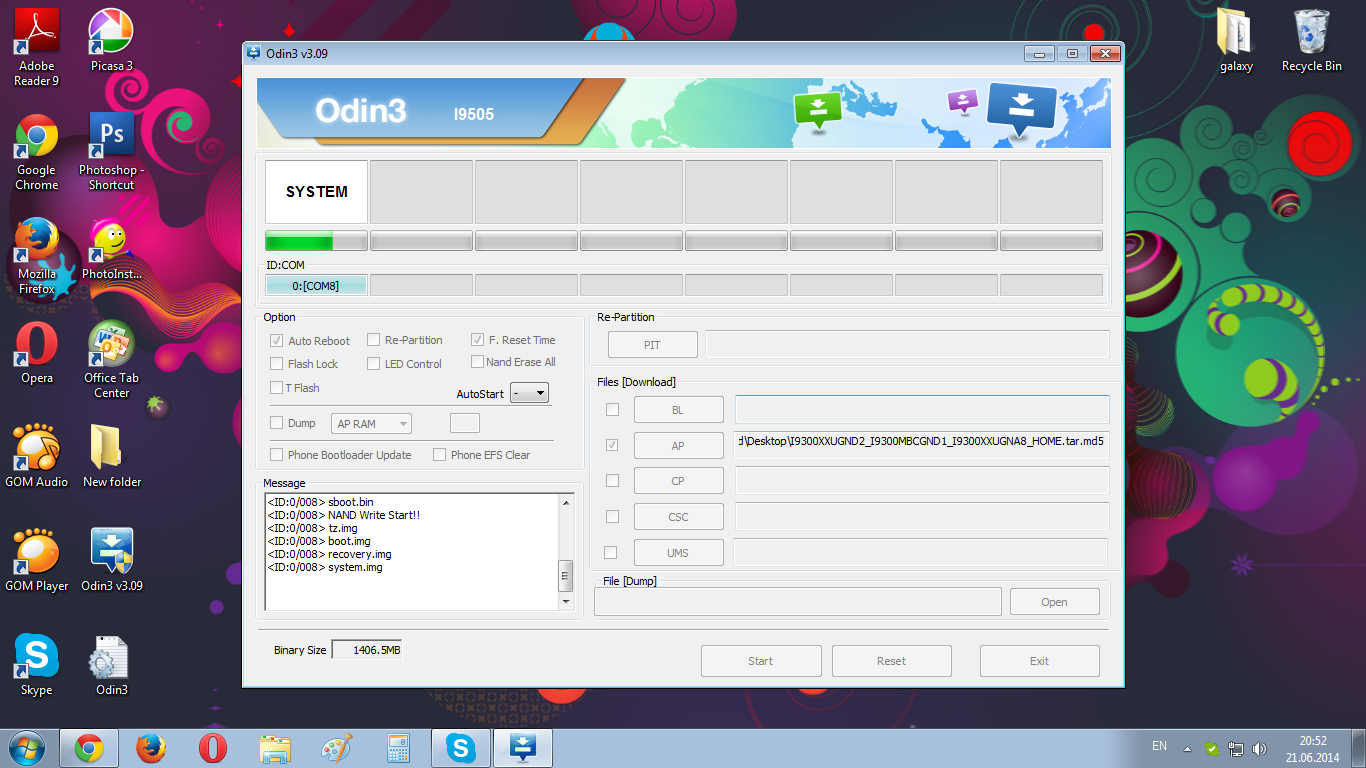This screenshot has height=768, width=1366.
Task: Expand the AP RAM dropdown
Action: pyautogui.click(x=371, y=424)
